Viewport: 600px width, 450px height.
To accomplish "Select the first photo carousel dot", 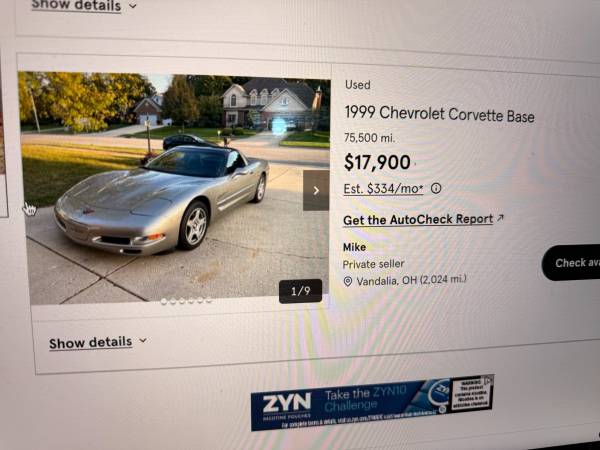I will click(164, 302).
